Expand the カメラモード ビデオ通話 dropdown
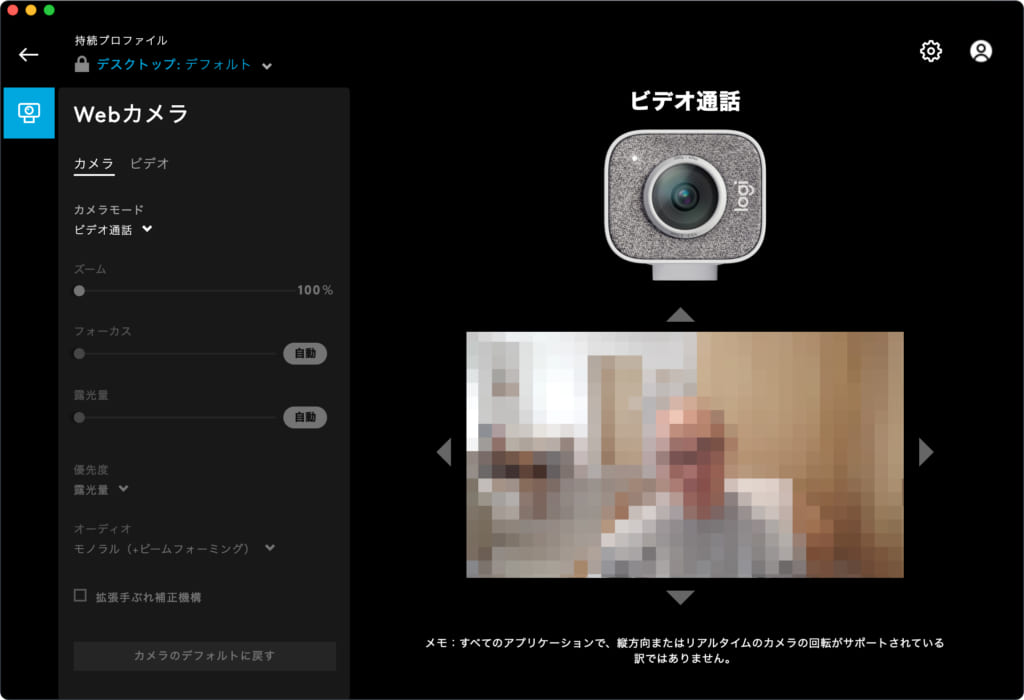Viewport: 1024px width, 700px height. pyautogui.click(x=113, y=230)
